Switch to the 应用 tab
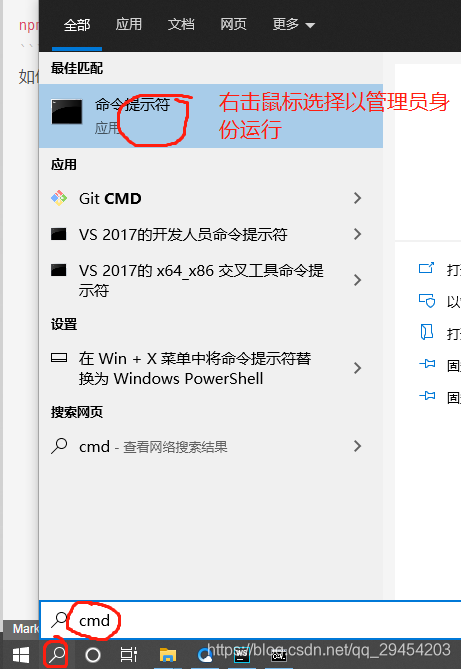Viewport: 461px width, 669px height. [x=128, y=24]
